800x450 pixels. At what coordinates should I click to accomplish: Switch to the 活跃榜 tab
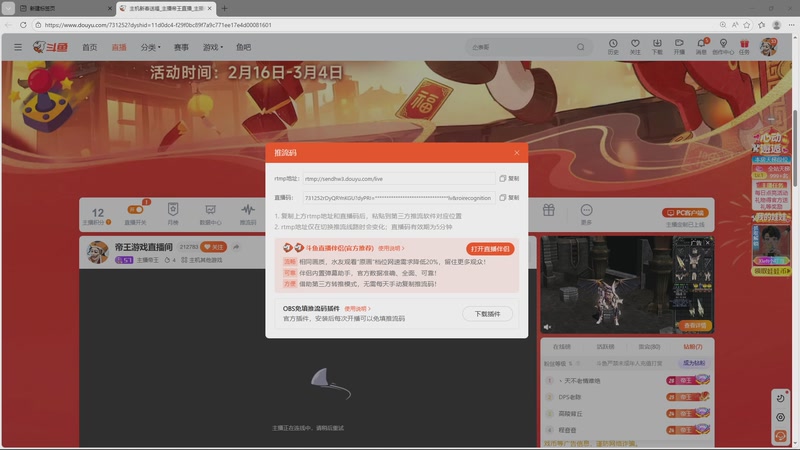(x=606, y=346)
